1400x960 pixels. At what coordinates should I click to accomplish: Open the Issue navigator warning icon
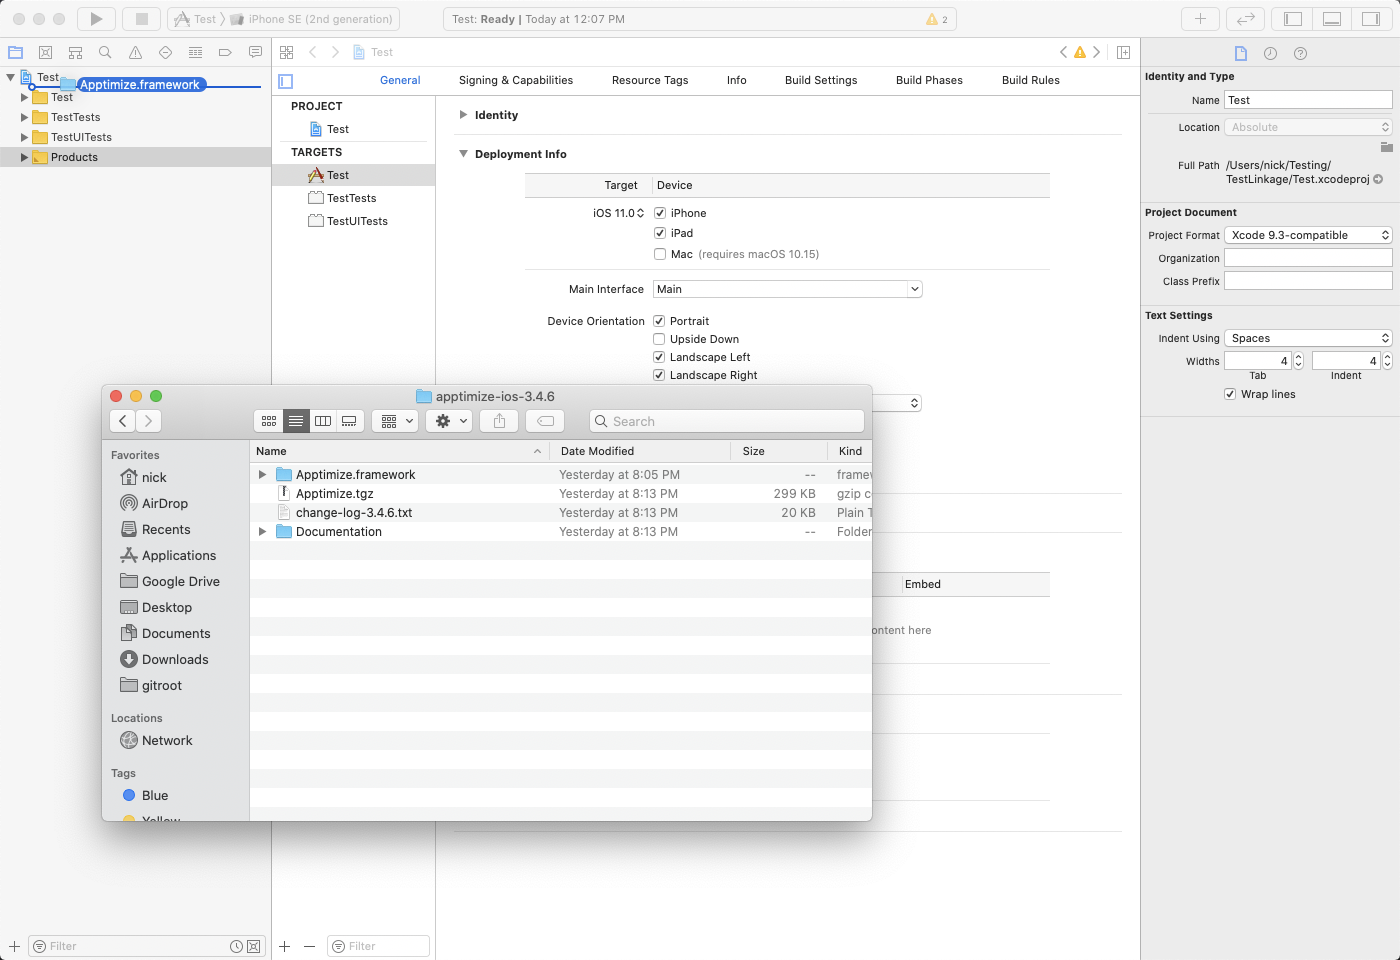[x=135, y=52]
